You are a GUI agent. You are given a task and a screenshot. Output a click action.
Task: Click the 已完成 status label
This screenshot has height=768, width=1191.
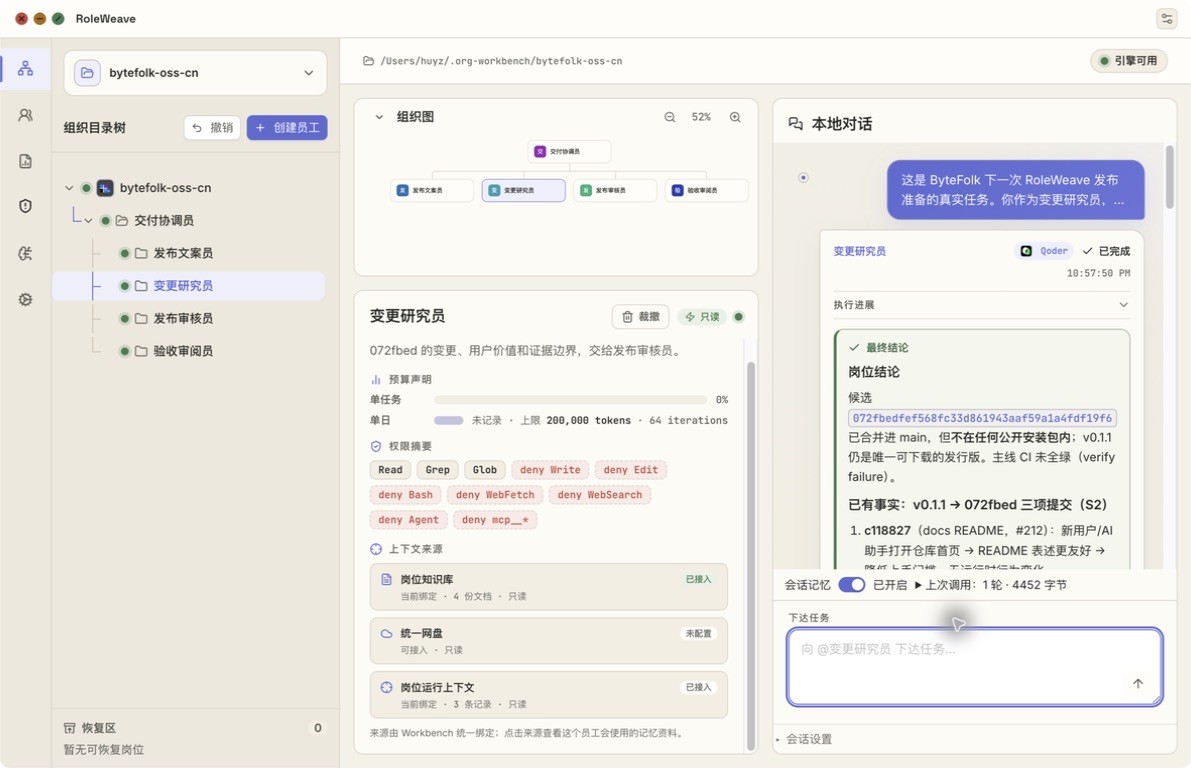1107,251
